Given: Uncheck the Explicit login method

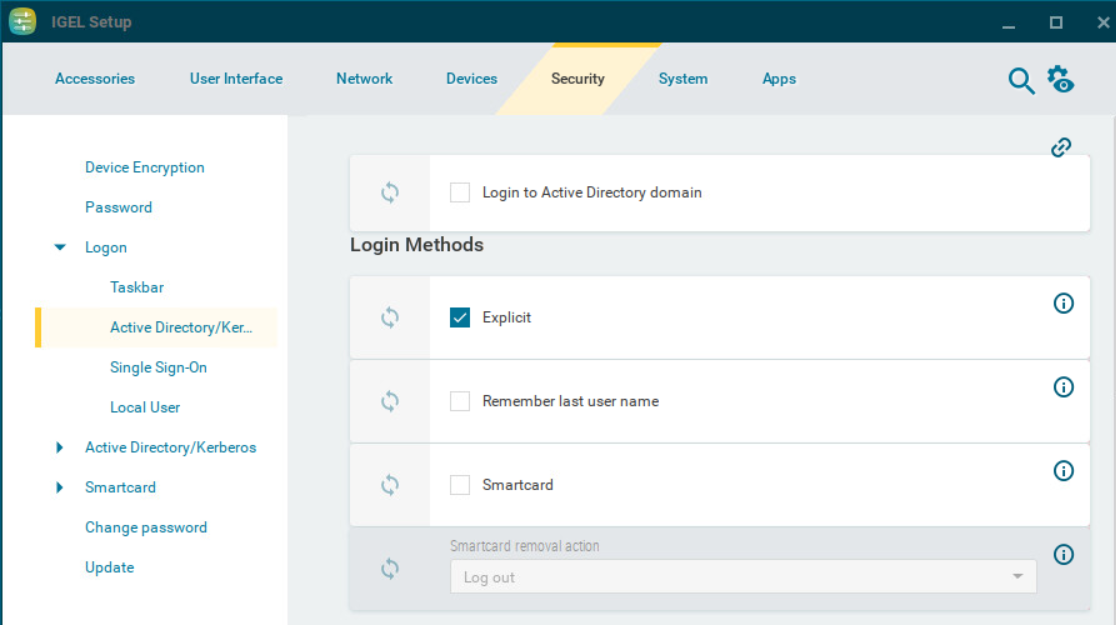Looking at the screenshot, I should coord(460,318).
